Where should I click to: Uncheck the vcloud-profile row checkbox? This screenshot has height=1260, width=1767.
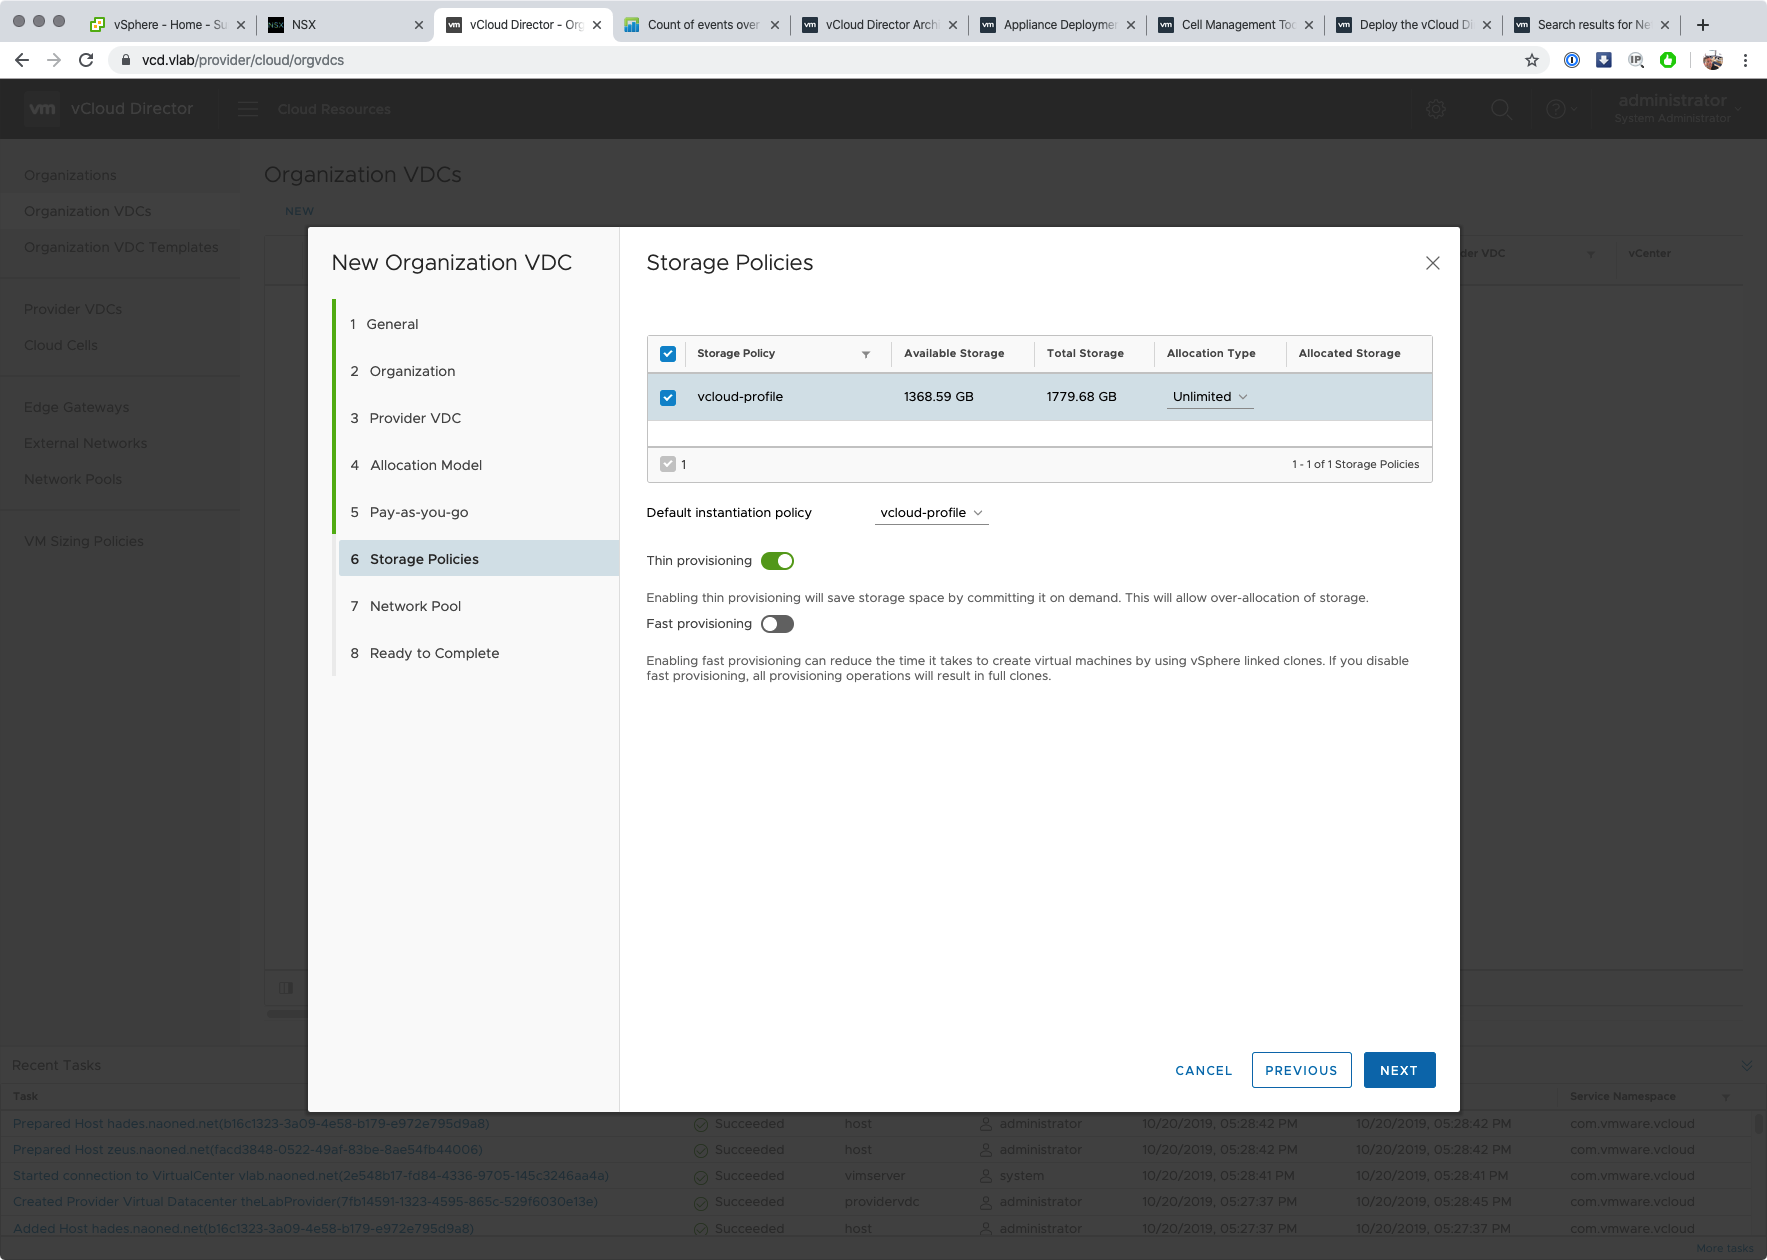(668, 398)
